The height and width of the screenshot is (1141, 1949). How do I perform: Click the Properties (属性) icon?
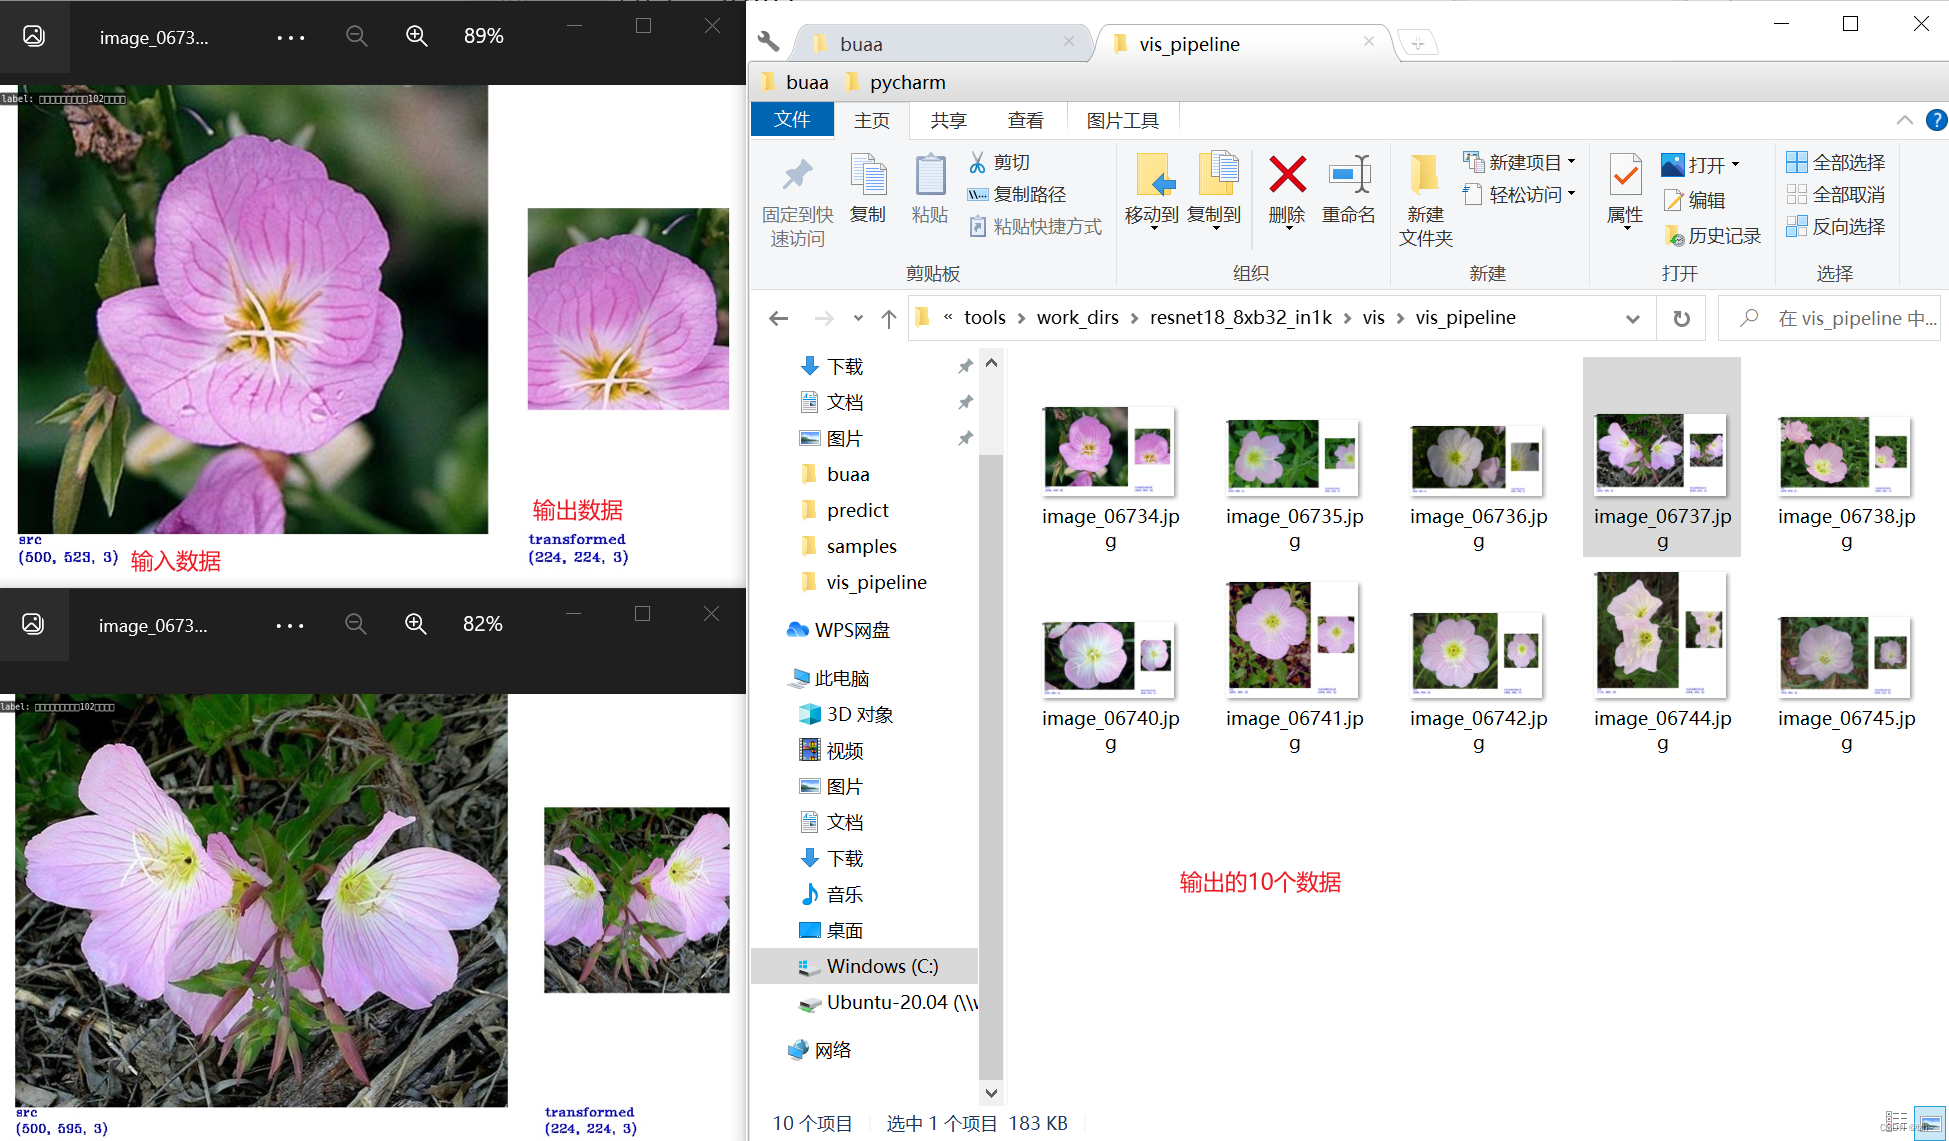(1625, 175)
